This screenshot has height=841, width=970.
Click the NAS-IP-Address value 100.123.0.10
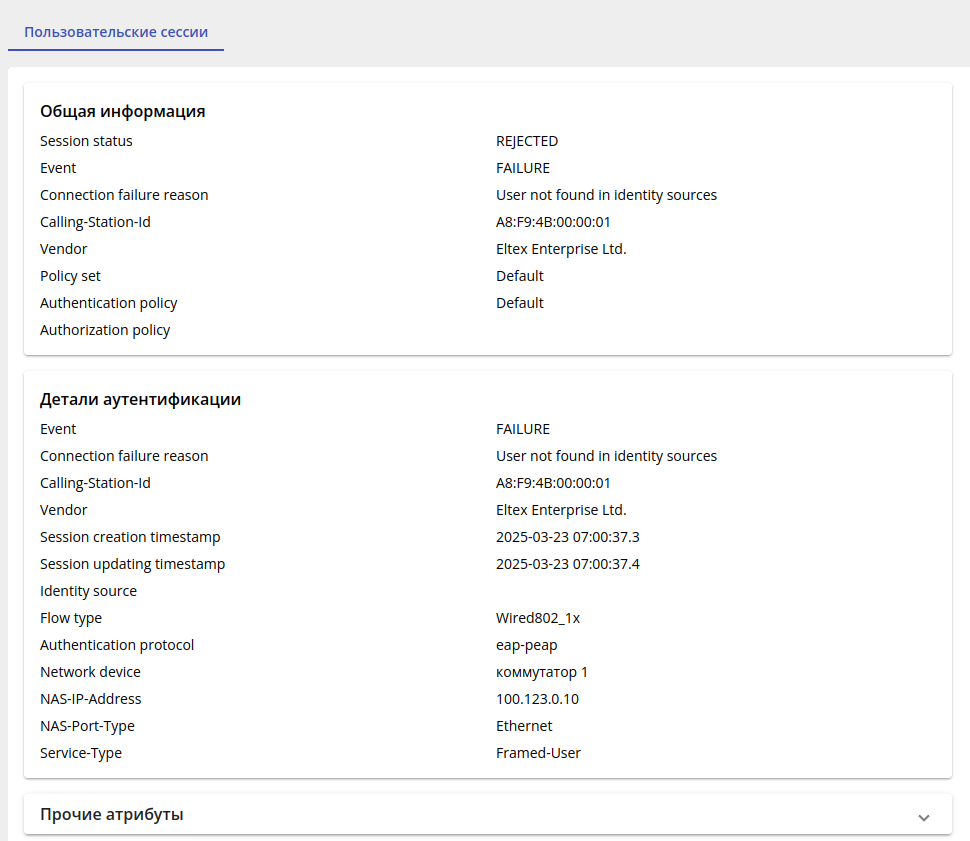[537, 699]
